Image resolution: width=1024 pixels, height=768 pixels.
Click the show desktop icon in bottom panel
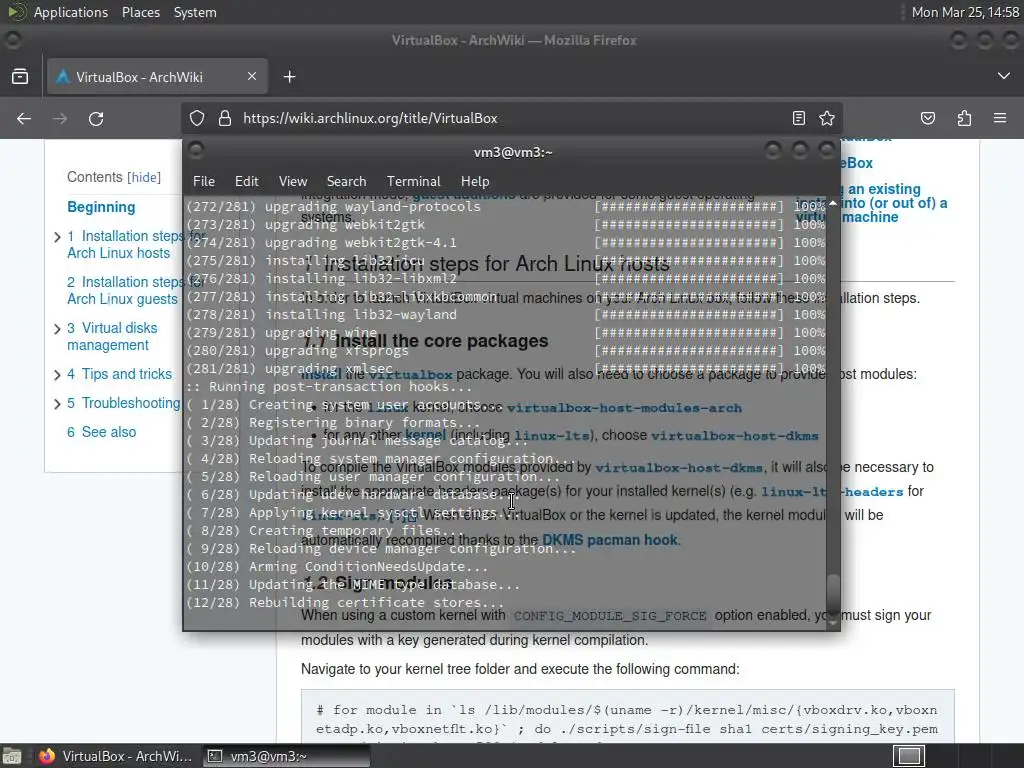click(12, 756)
